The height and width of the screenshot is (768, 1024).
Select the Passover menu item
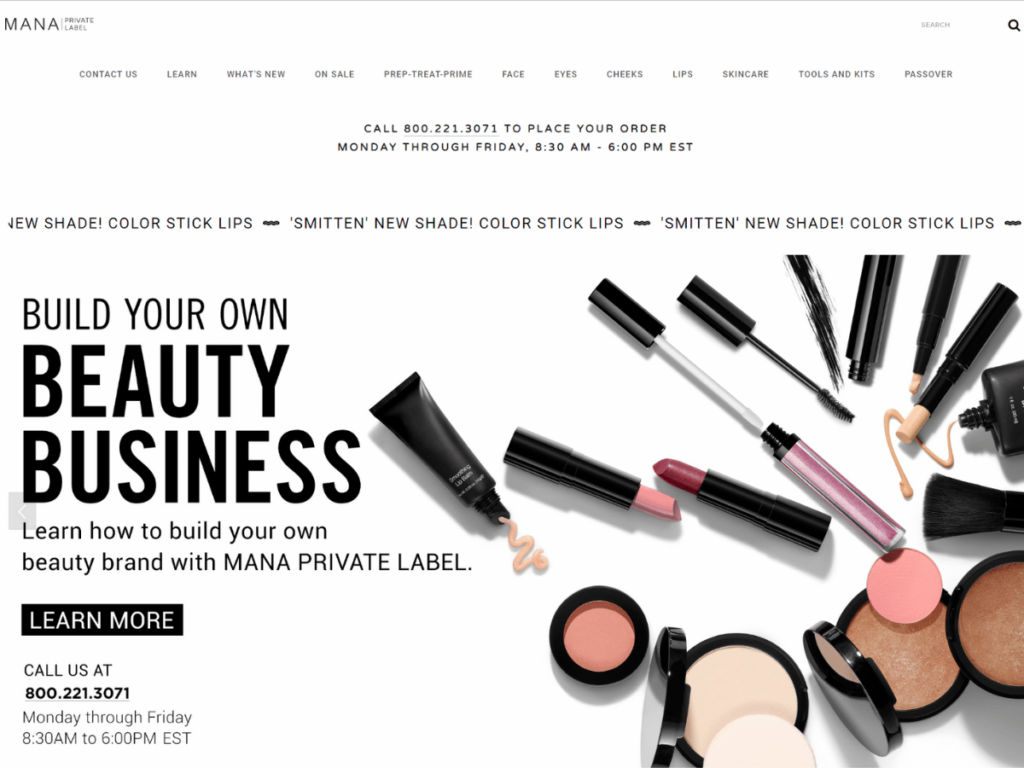(x=928, y=74)
